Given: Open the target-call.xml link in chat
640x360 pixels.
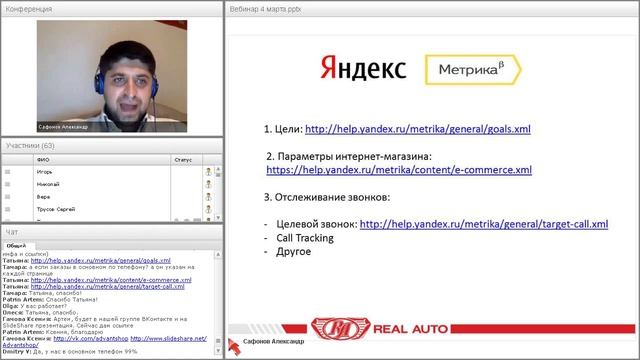Looking at the screenshot, I should (107, 287).
